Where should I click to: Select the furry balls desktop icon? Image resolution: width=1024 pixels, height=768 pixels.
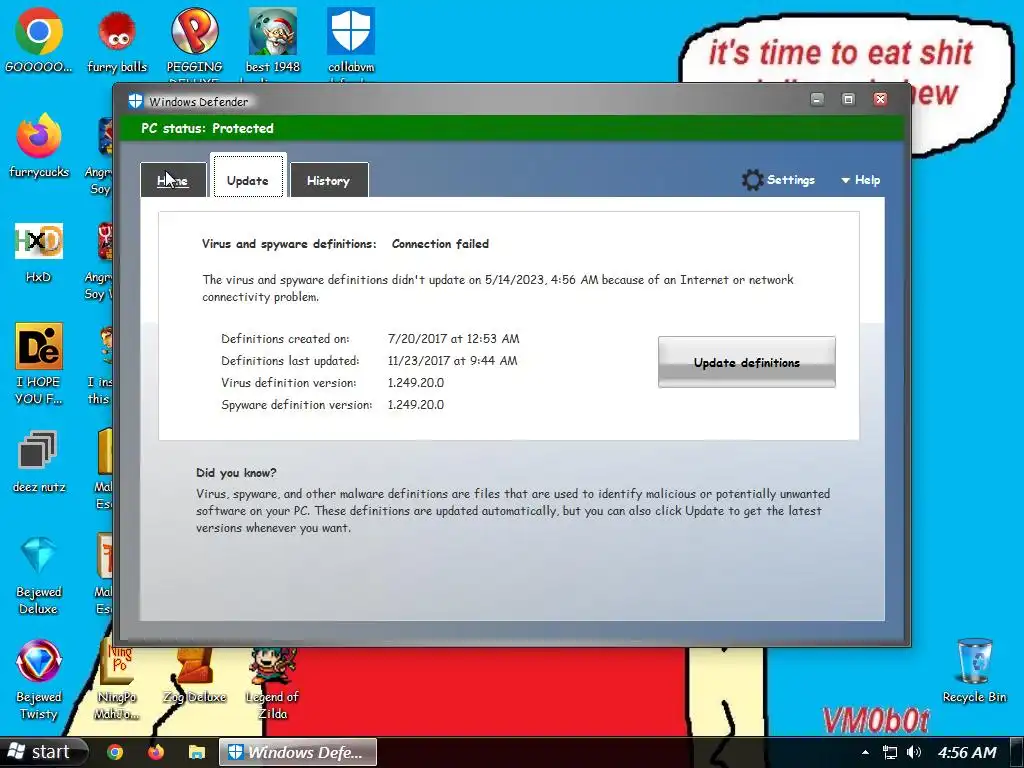tap(117, 40)
